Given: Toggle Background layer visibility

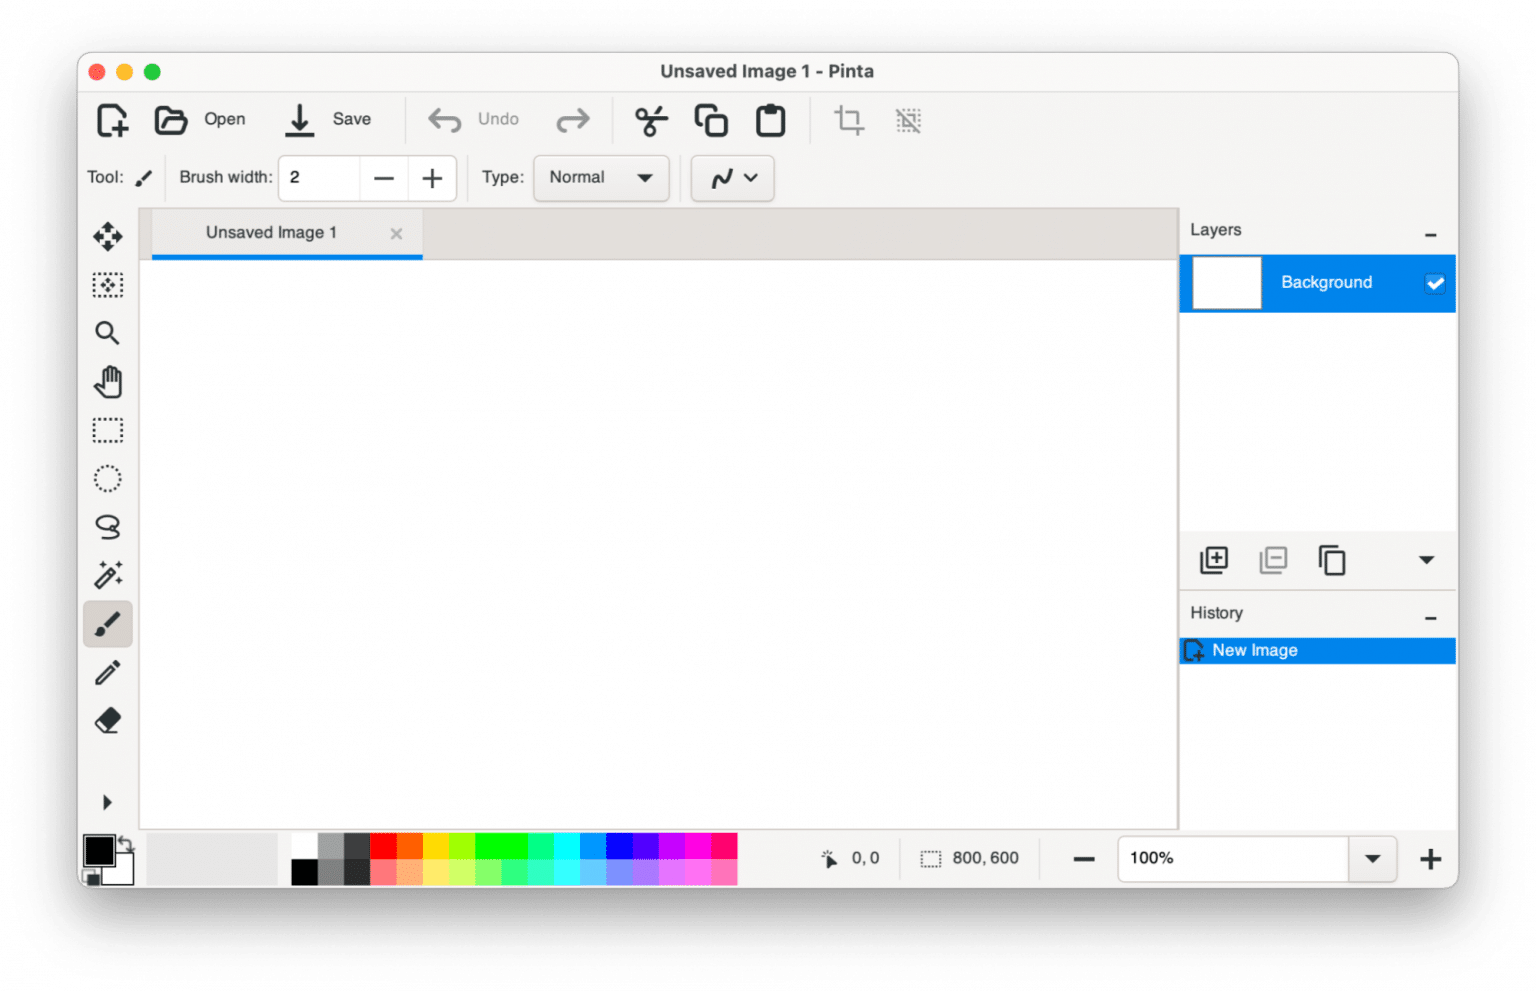Looking at the screenshot, I should [x=1435, y=283].
